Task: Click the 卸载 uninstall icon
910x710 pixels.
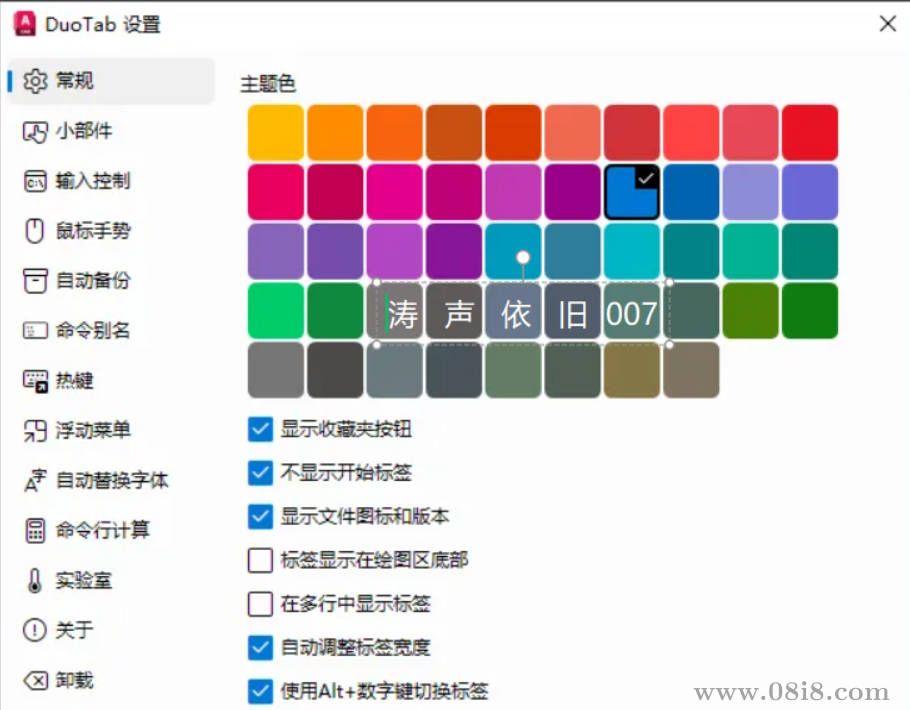Action: click(36, 680)
